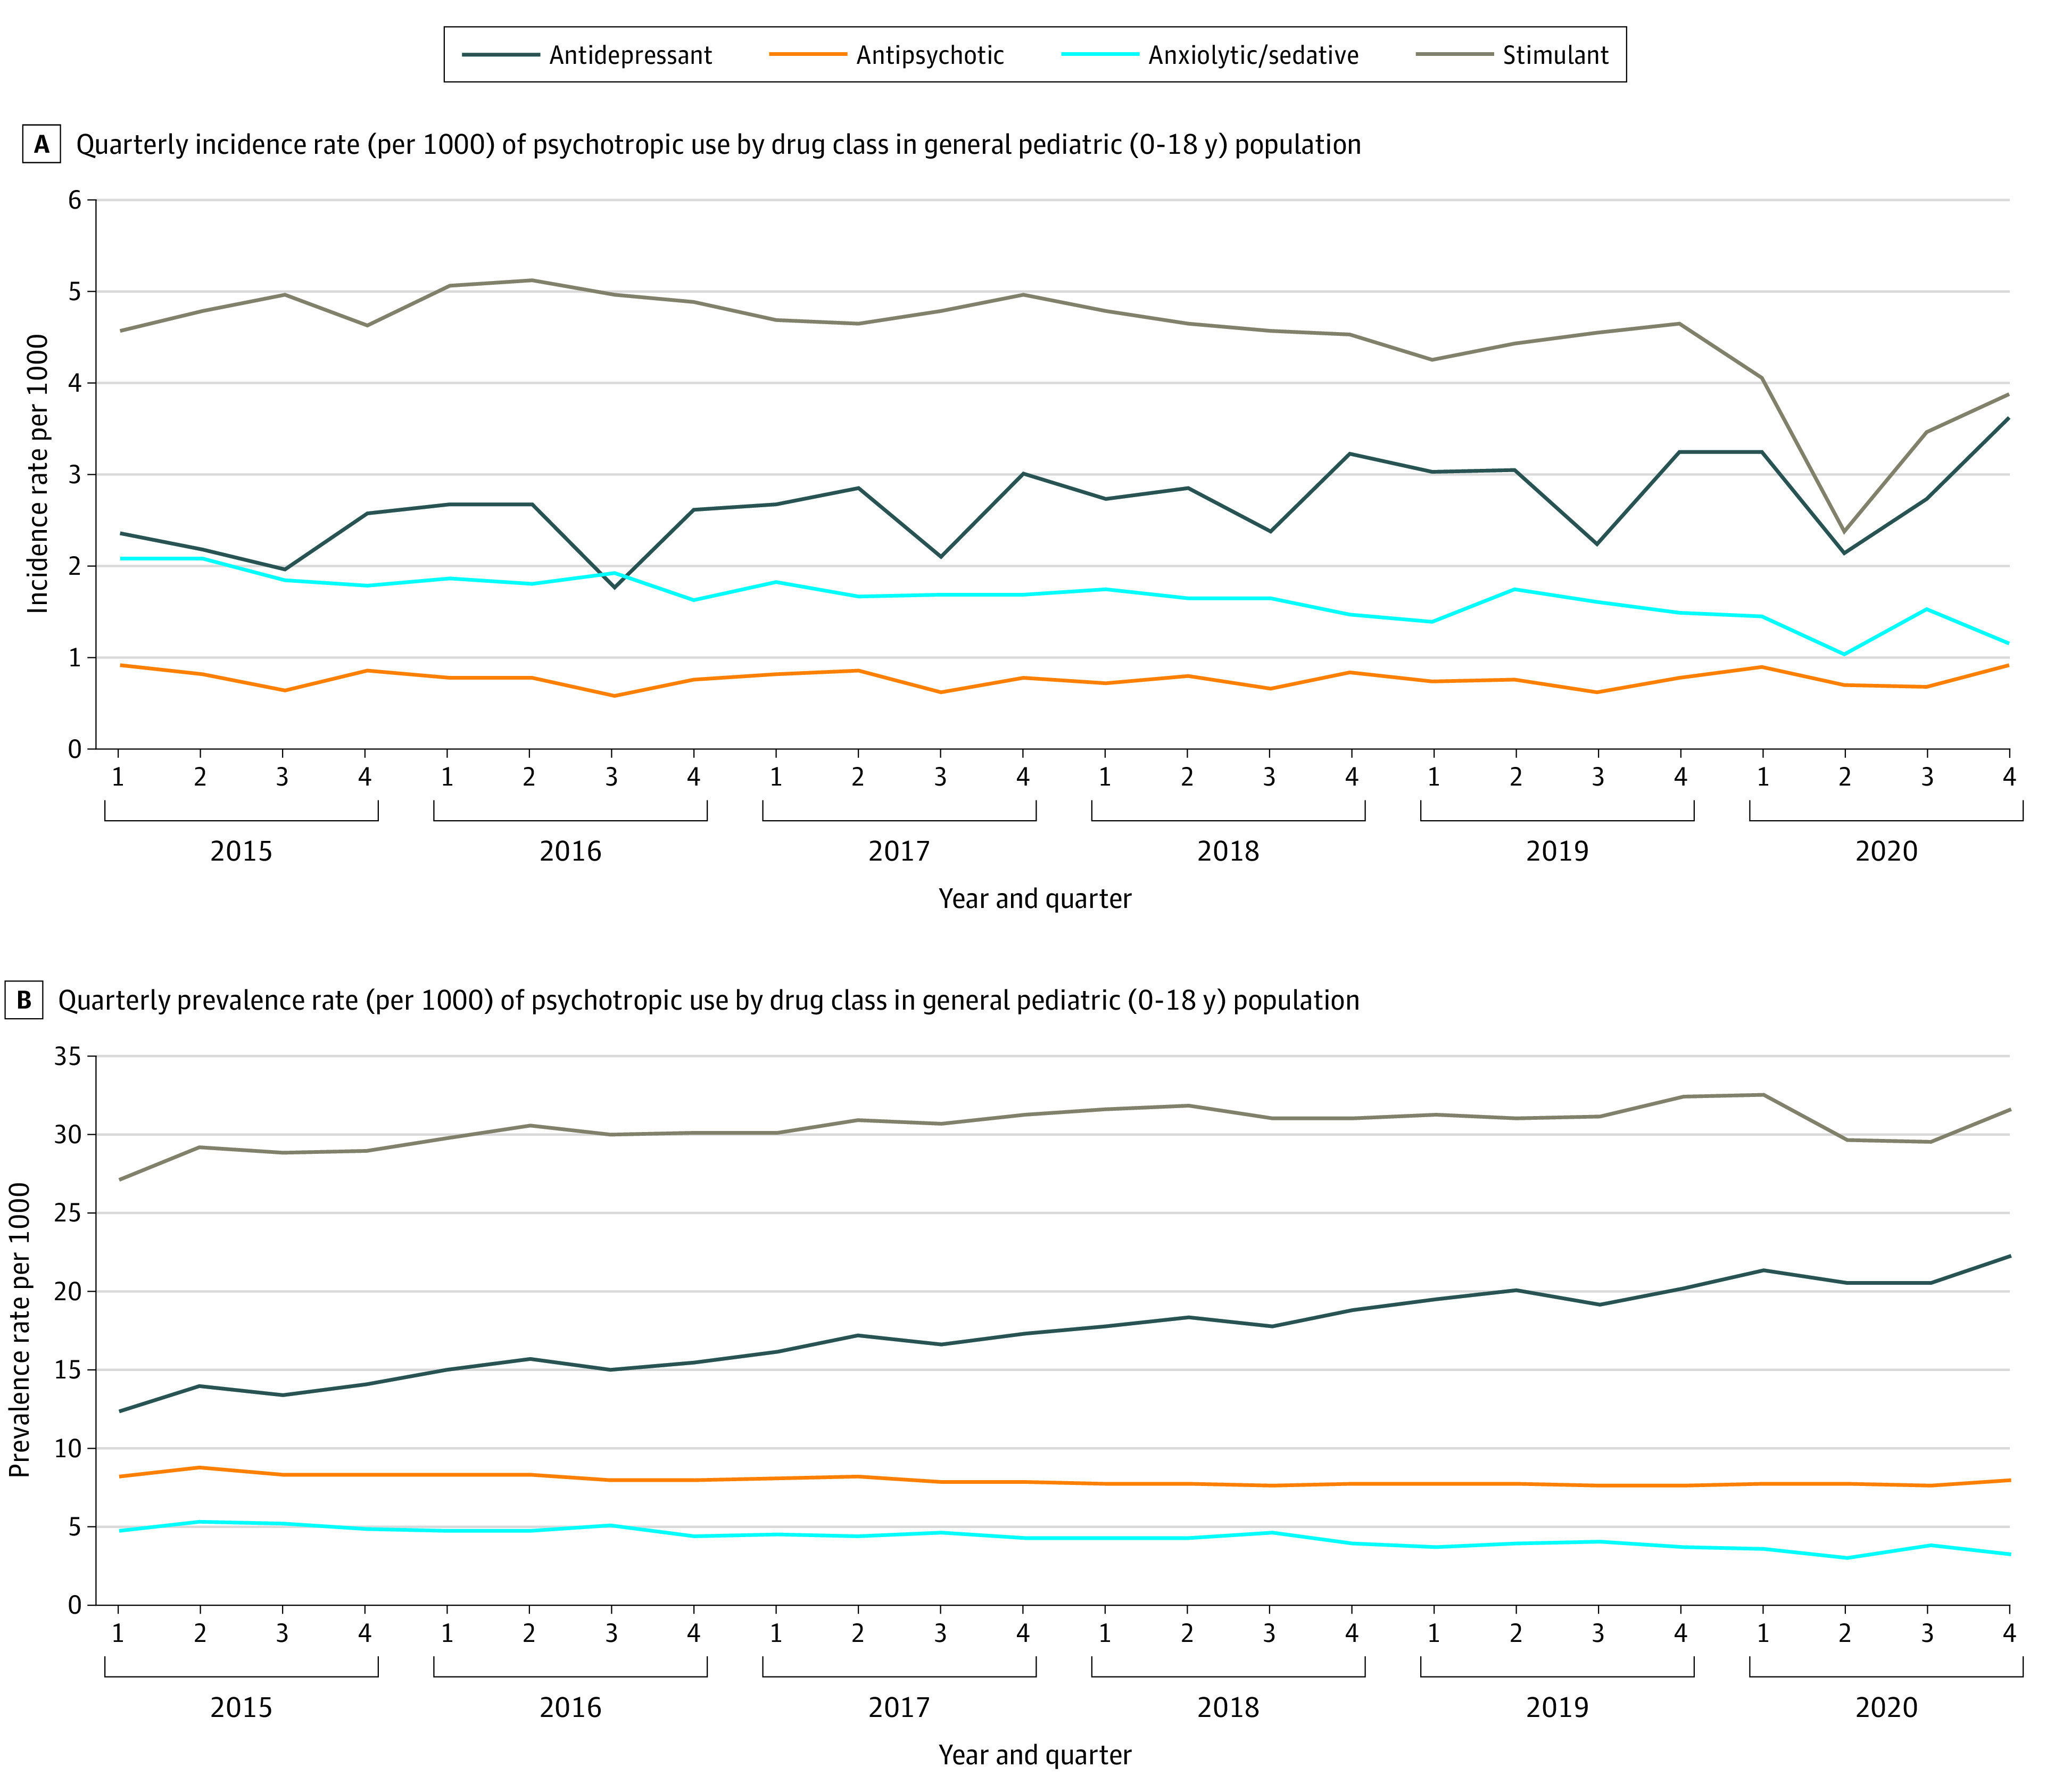2071x1792 pixels.
Task: Click the 2020 year label in panel A
Action: 1886,851
